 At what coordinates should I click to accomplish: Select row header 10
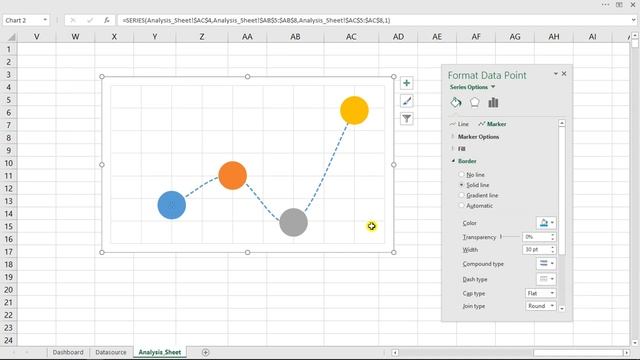pos(8,163)
